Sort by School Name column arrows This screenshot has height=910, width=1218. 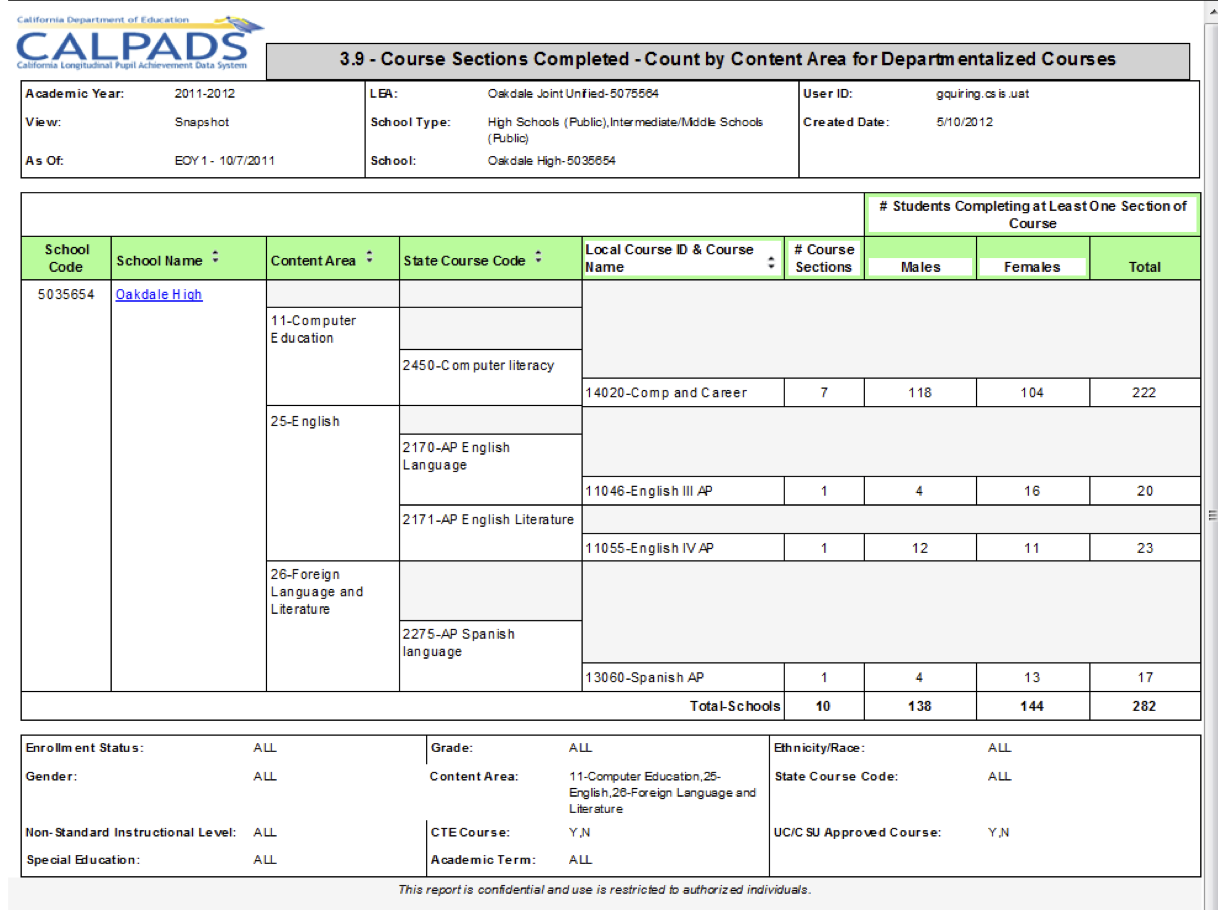[x=216, y=259]
